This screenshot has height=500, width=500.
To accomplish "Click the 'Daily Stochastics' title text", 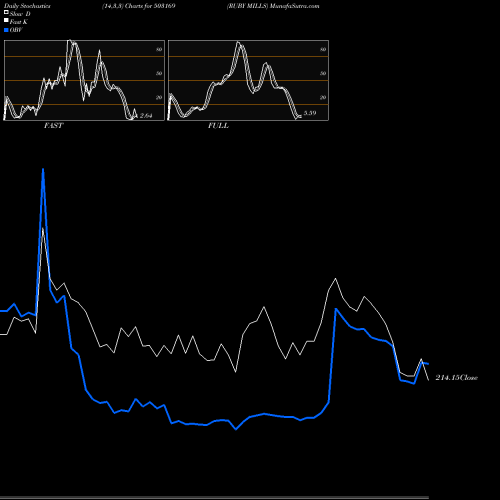I will [x=27, y=6].
